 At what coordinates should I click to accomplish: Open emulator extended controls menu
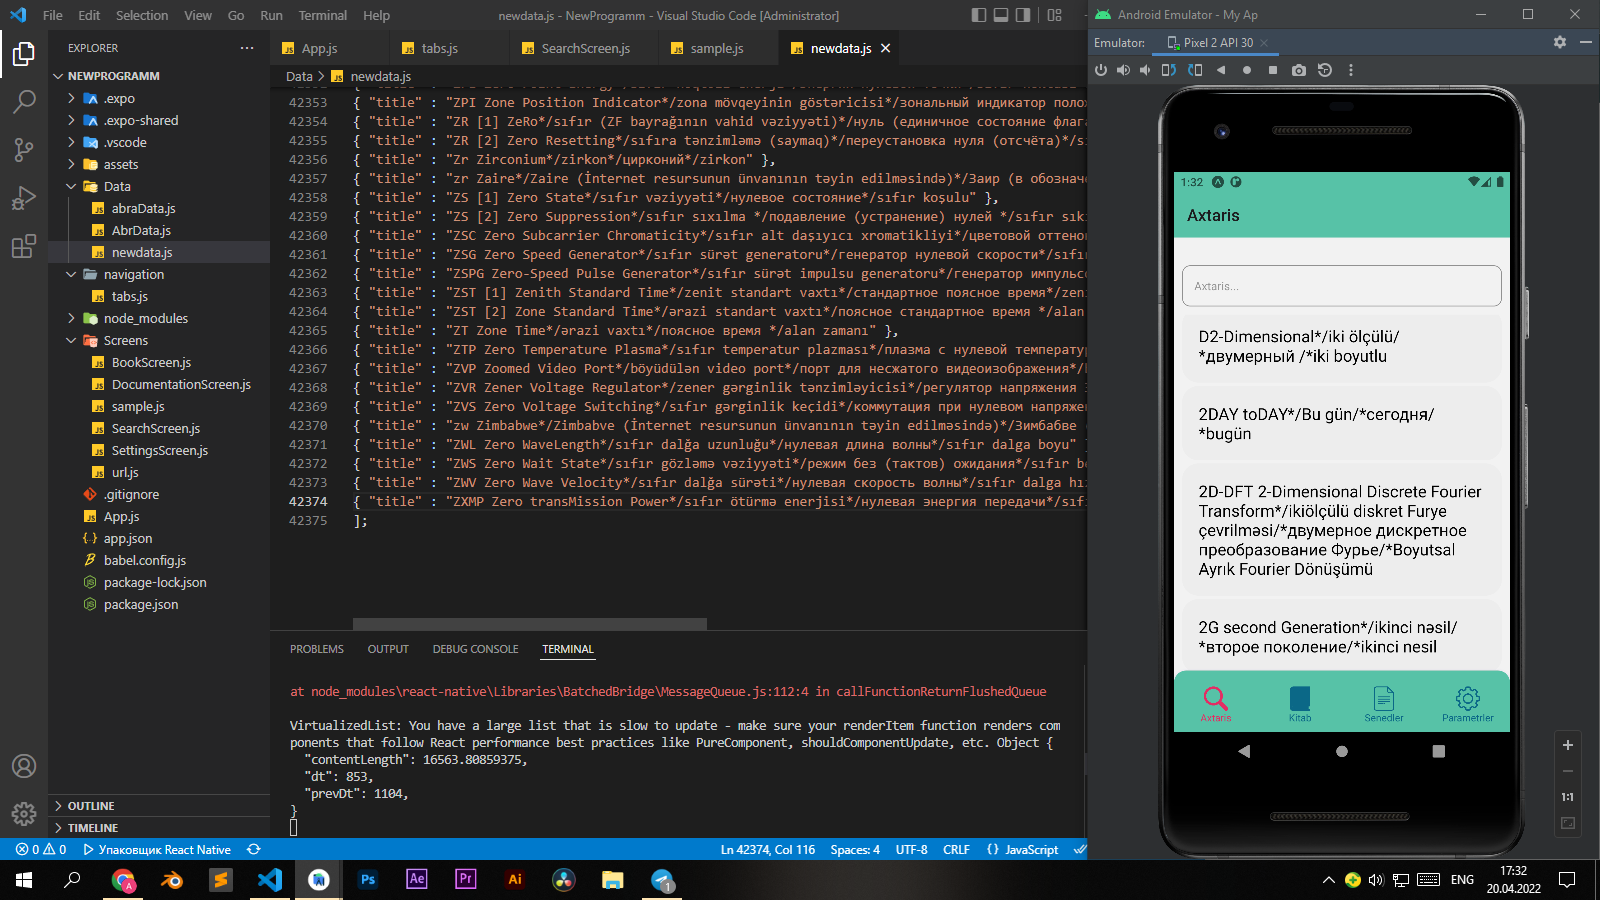[1351, 70]
